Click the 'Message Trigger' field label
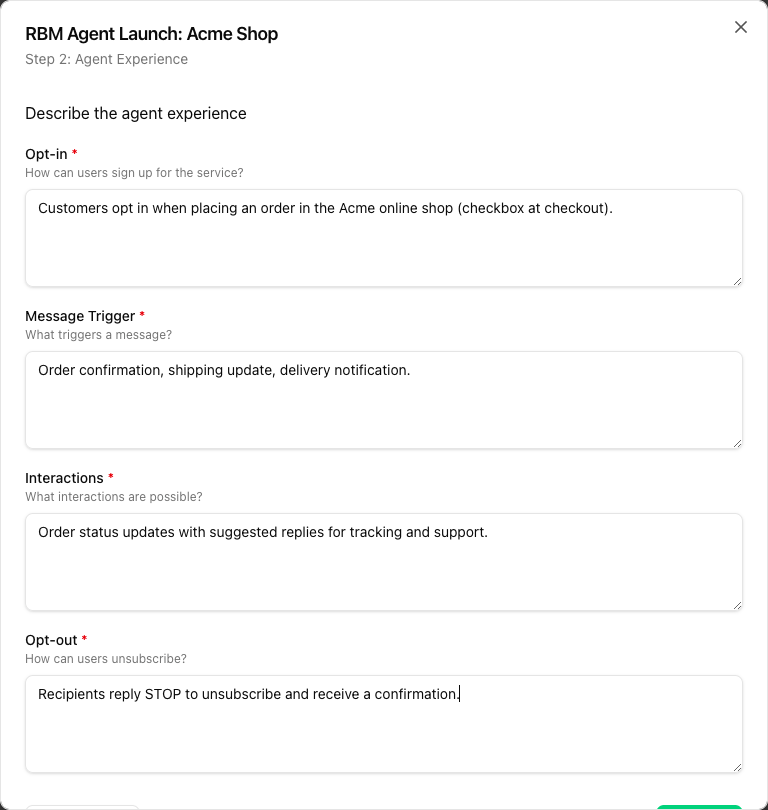Image resolution: width=768 pixels, height=810 pixels. tap(80, 316)
